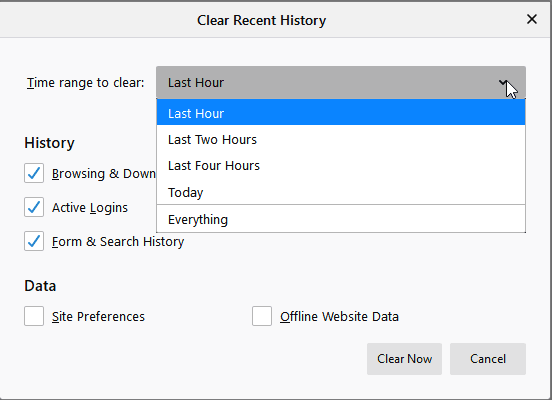
Task: Choose Everything as the time range
Action: click(341, 219)
